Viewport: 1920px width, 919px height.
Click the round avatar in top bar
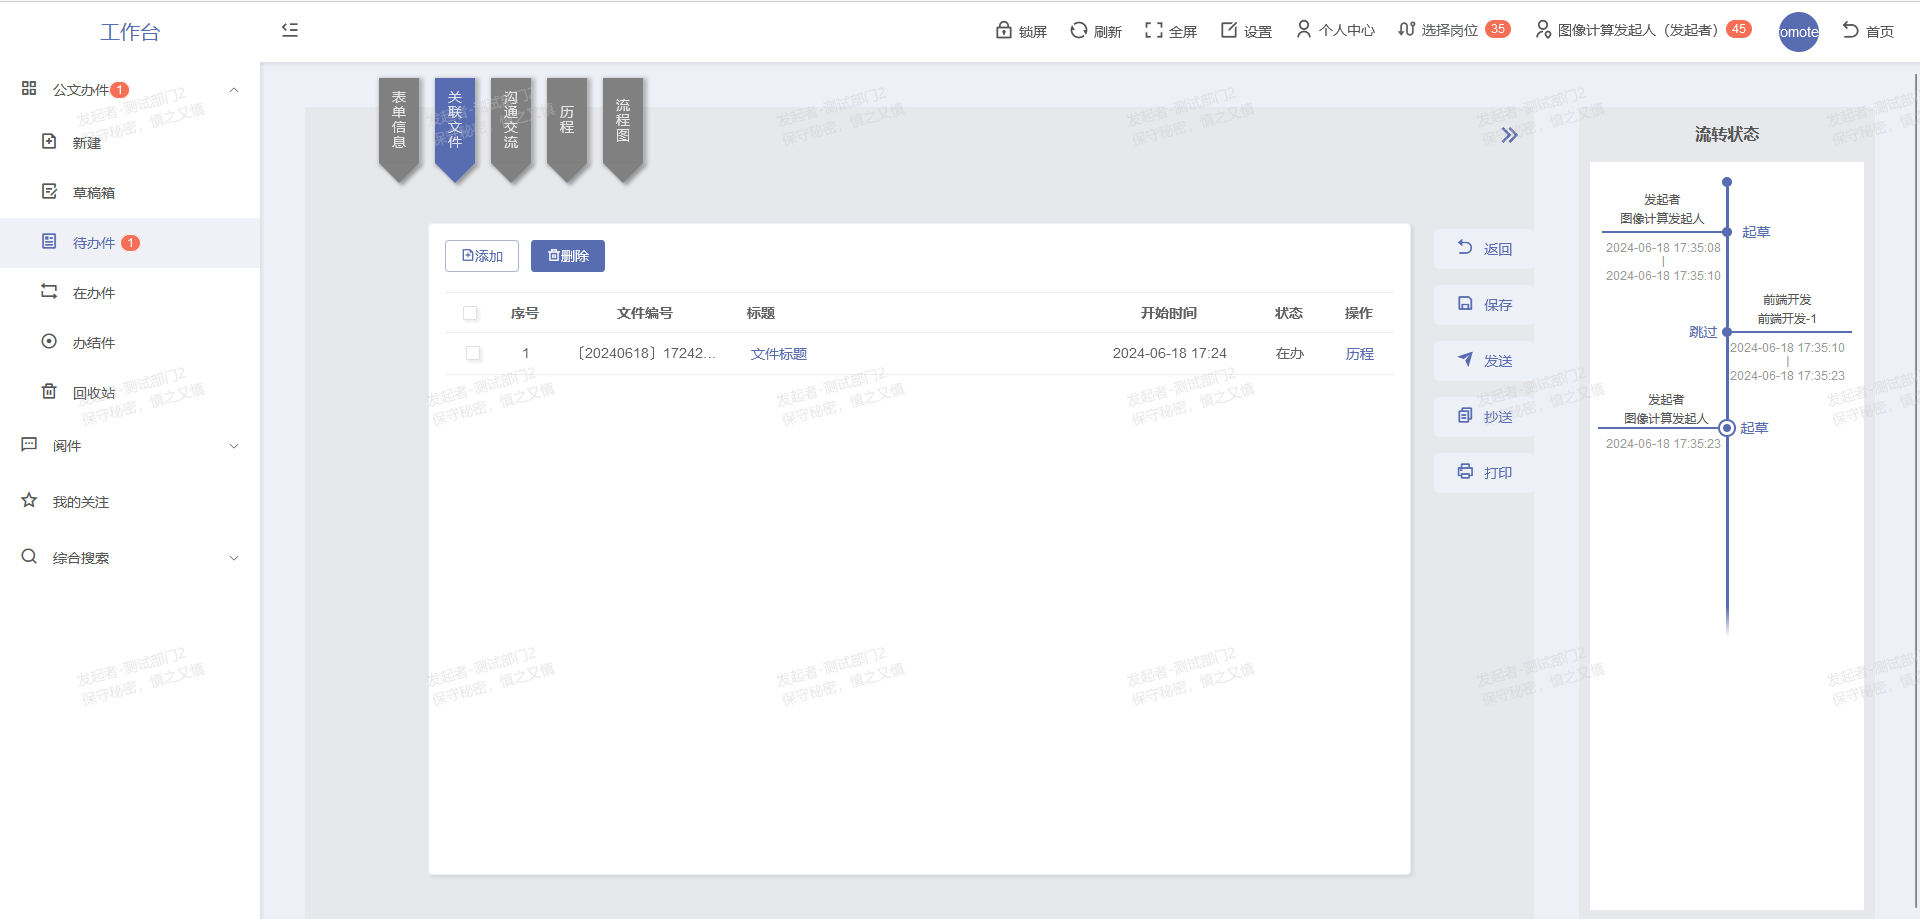(x=1799, y=32)
